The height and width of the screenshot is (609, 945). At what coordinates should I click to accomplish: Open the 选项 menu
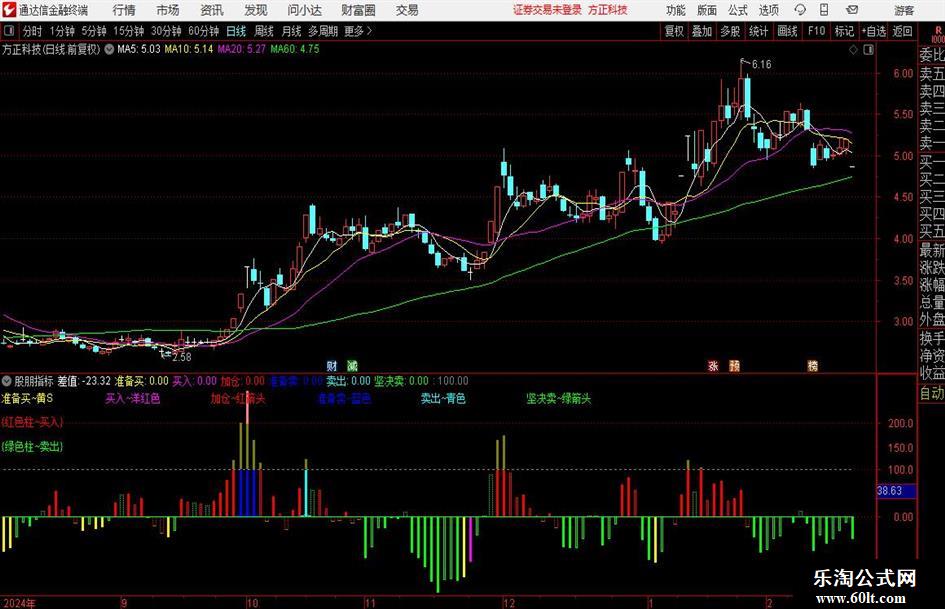coord(768,10)
